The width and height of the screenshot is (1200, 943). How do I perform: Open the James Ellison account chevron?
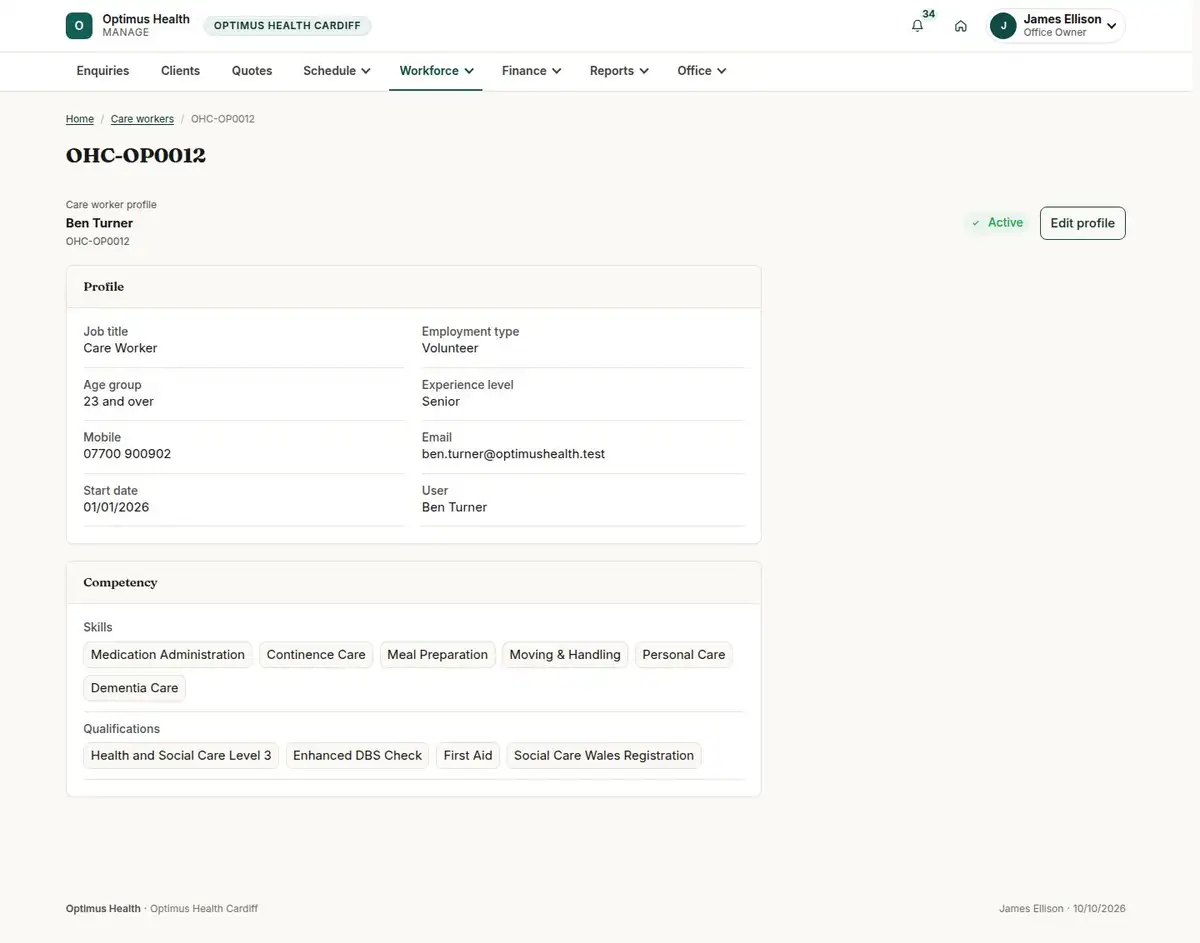point(1111,26)
